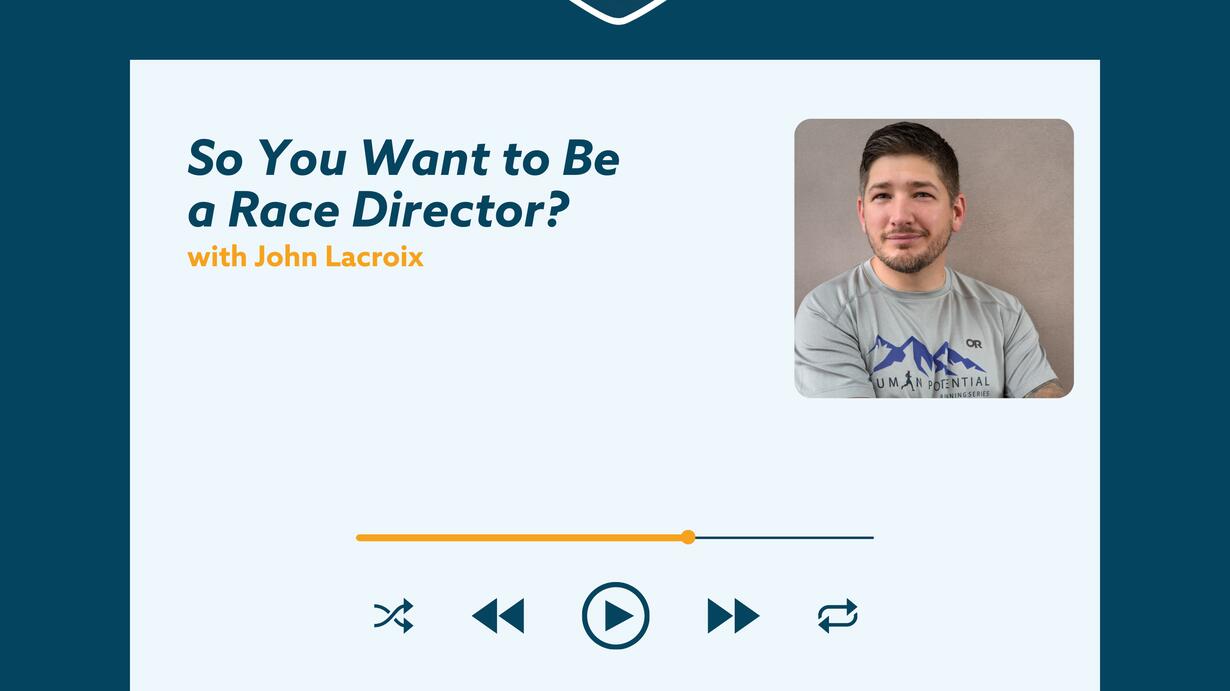
Task: Click the far right end of progress bar
Action: click(x=871, y=537)
